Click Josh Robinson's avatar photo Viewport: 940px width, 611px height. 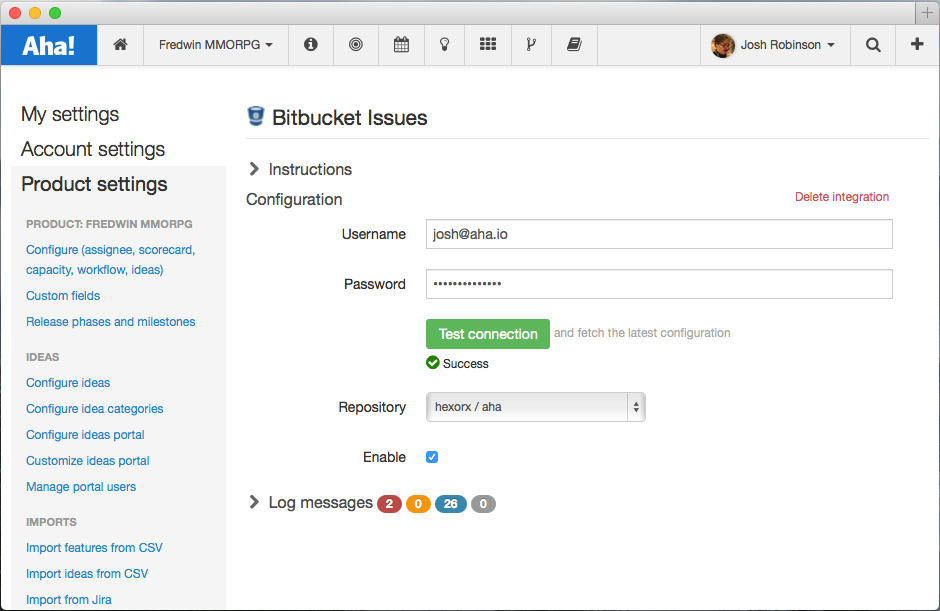point(723,45)
